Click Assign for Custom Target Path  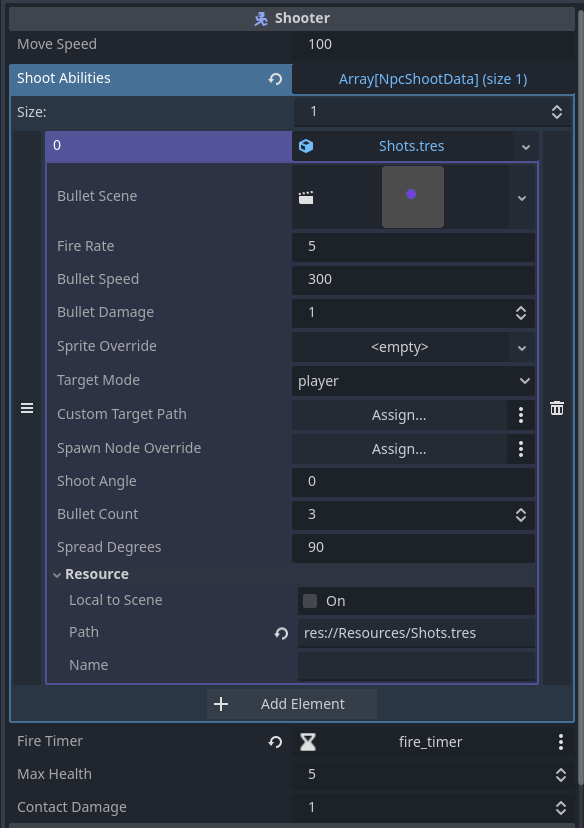click(399, 415)
